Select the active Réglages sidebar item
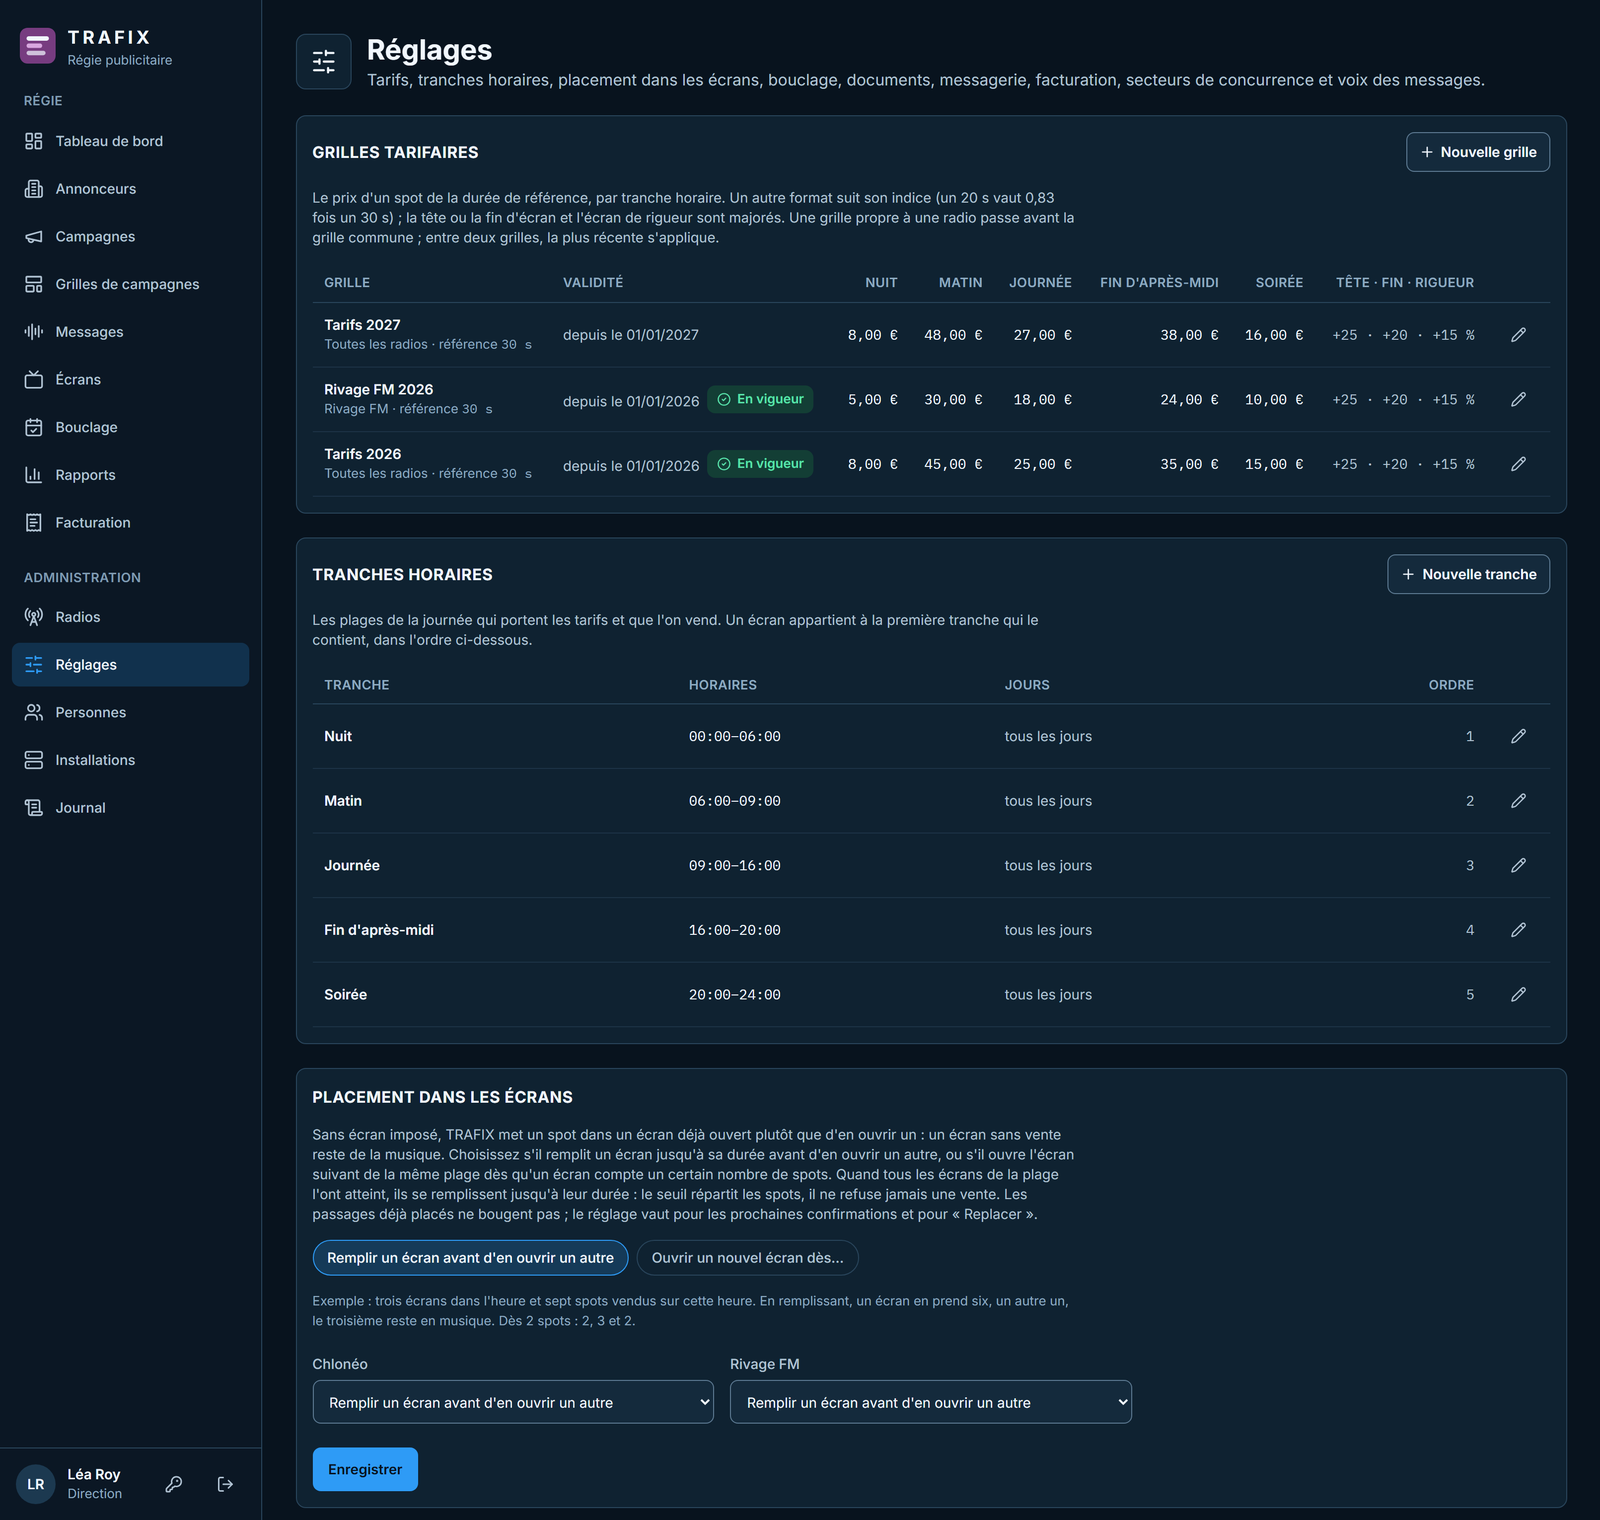 [x=130, y=665]
